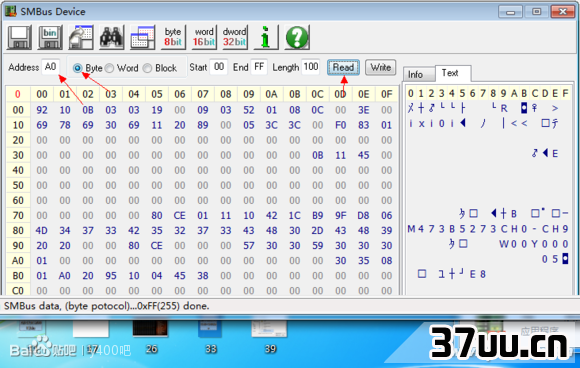Viewport: 580px width, 368px height.
Task: Click hex cell 95 in row B0
Action: click(111, 276)
